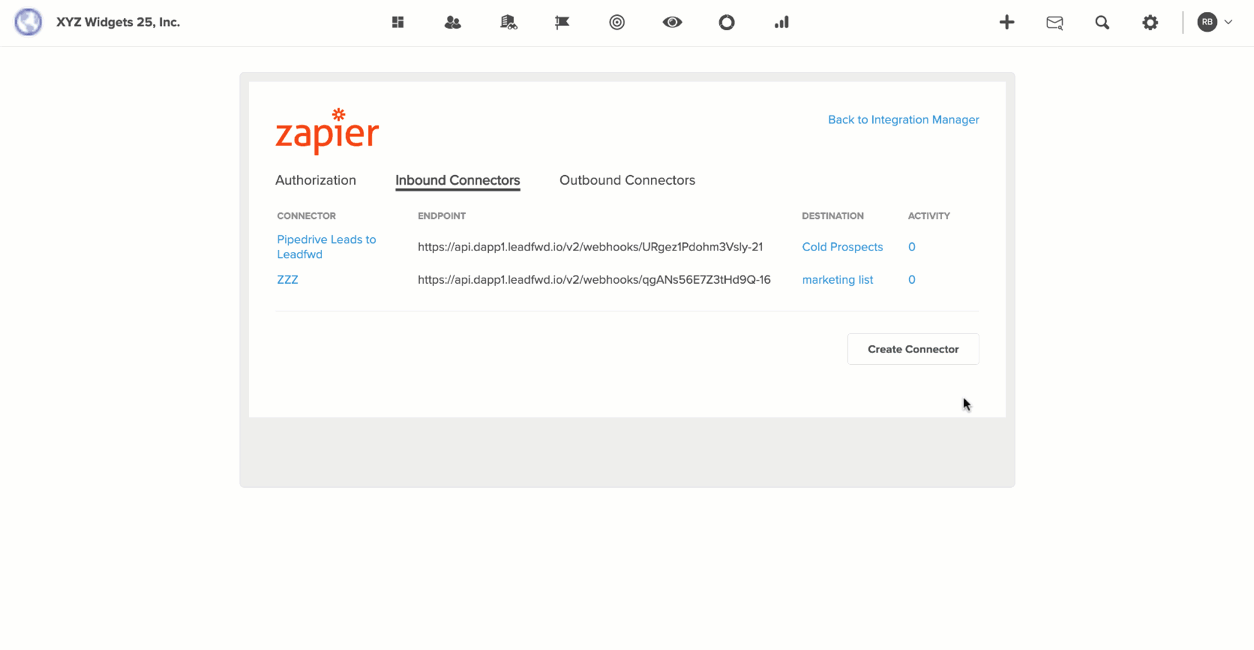Go Back to Integration Manager

(x=903, y=120)
